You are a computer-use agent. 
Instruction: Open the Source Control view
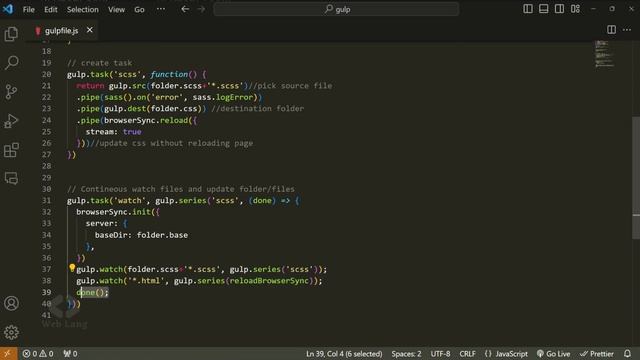coord(11,92)
